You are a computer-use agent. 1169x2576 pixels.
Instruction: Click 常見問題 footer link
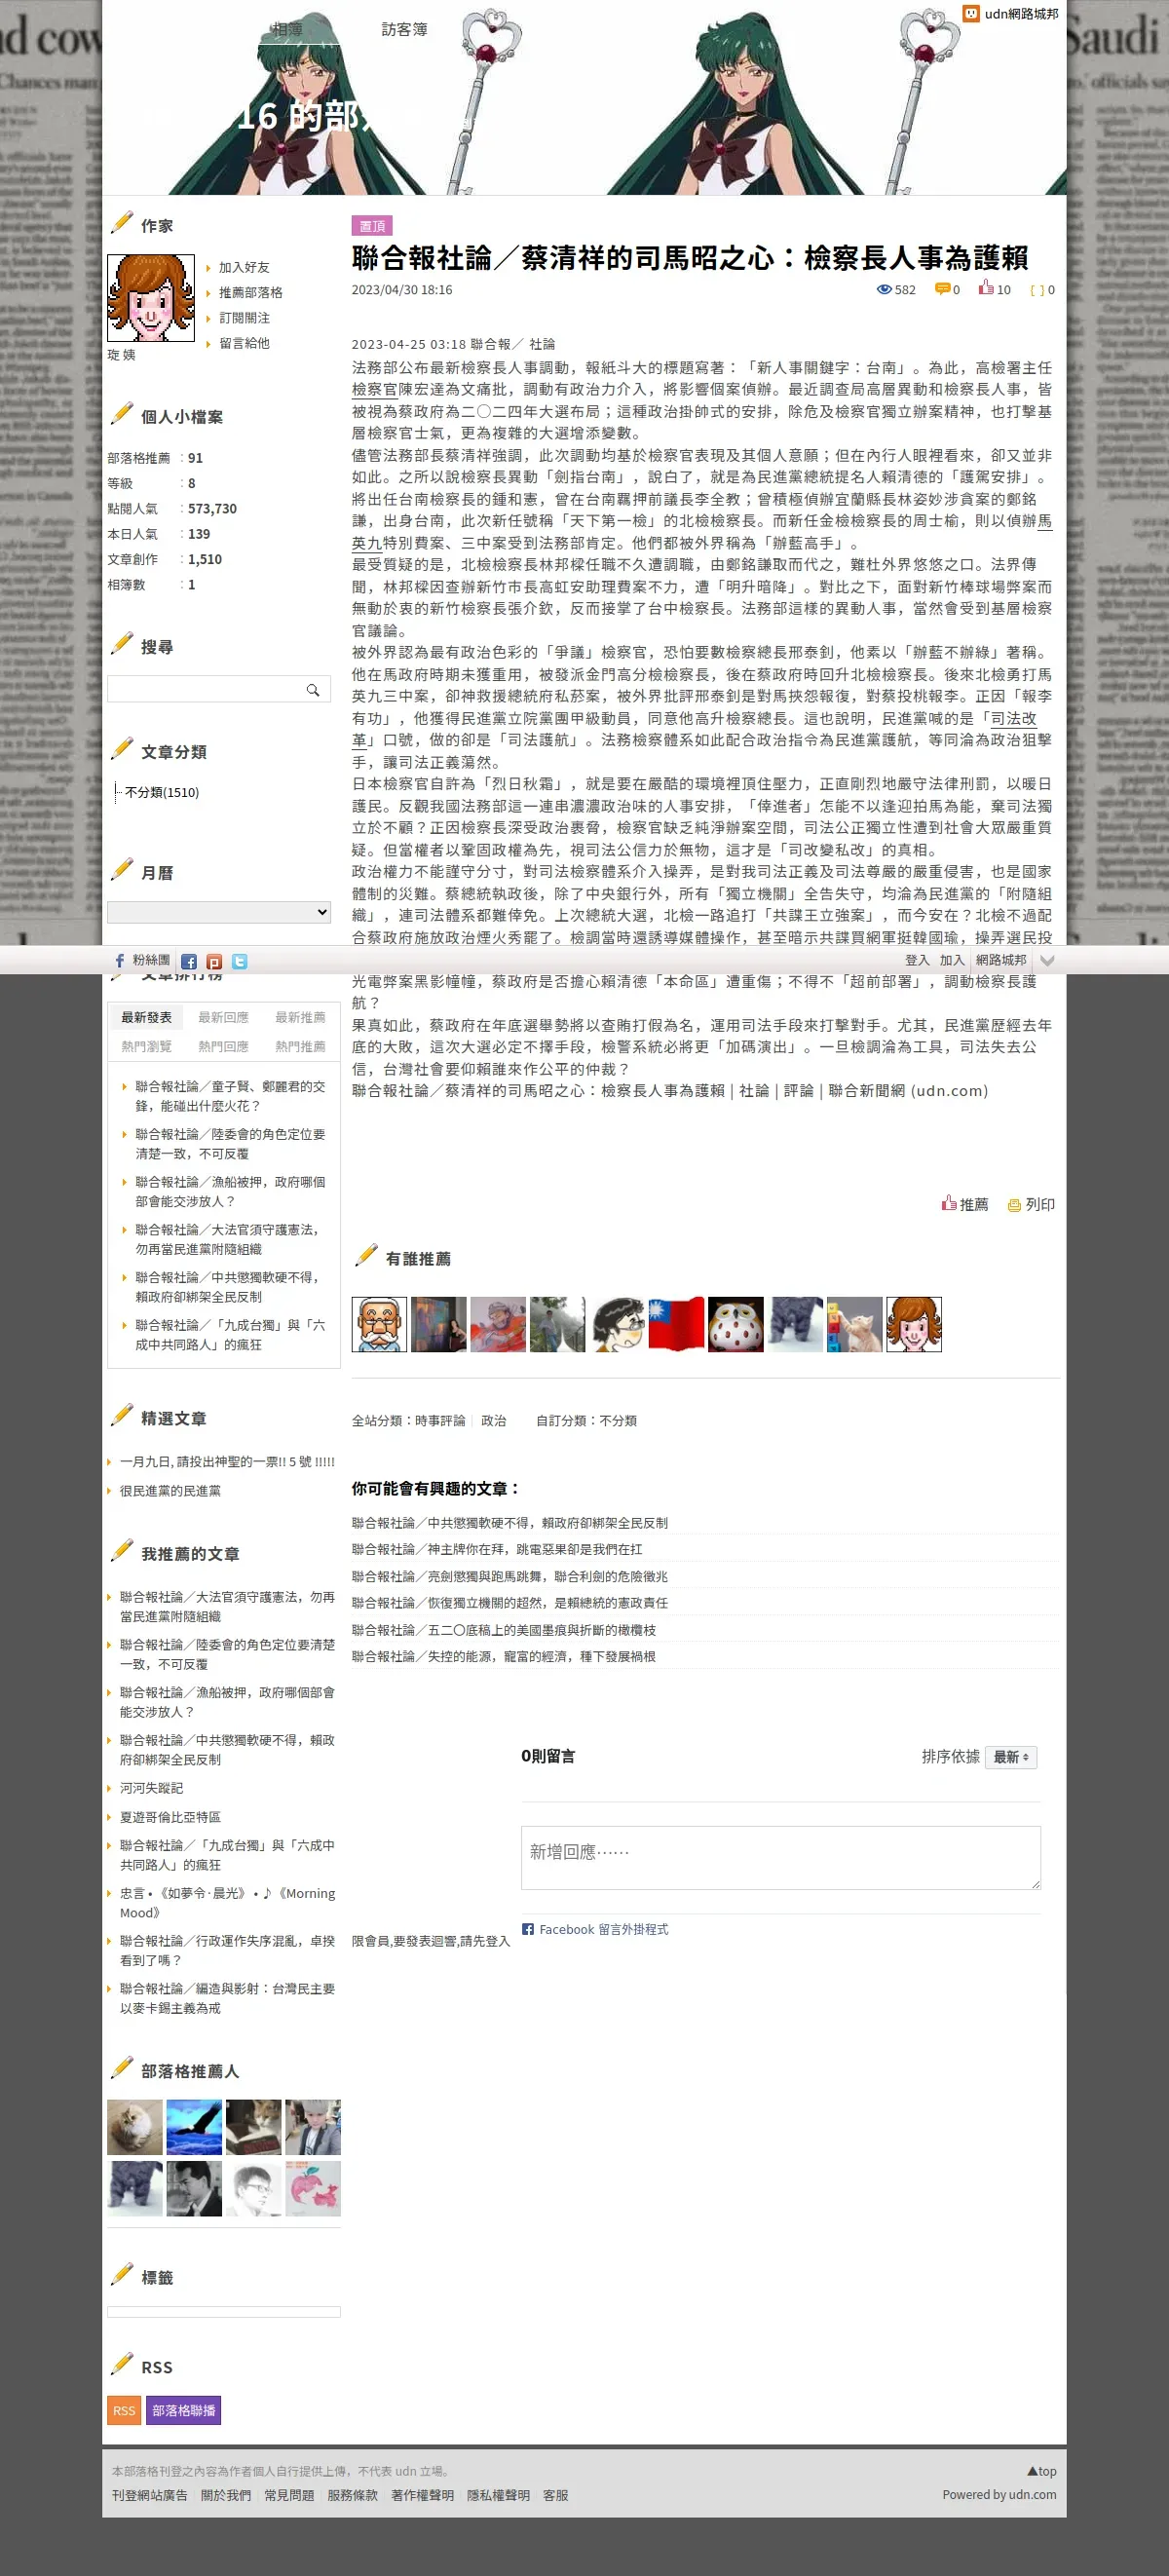(x=289, y=2495)
